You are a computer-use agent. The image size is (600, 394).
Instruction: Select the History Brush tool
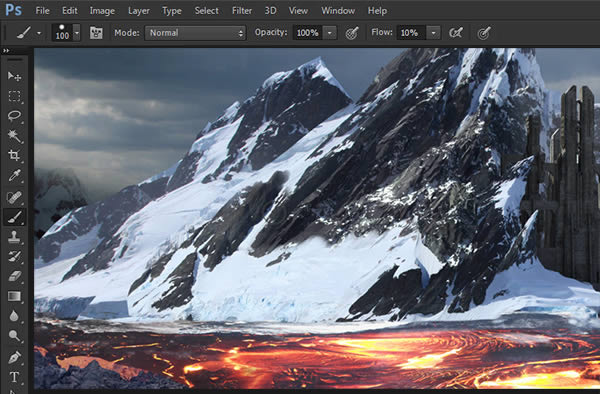click(14, 256)
